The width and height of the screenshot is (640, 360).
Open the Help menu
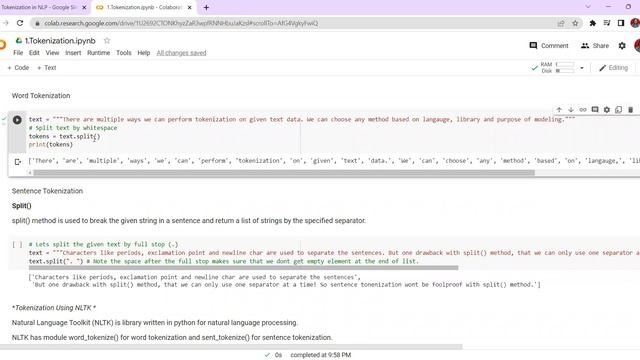click(144, 53)
